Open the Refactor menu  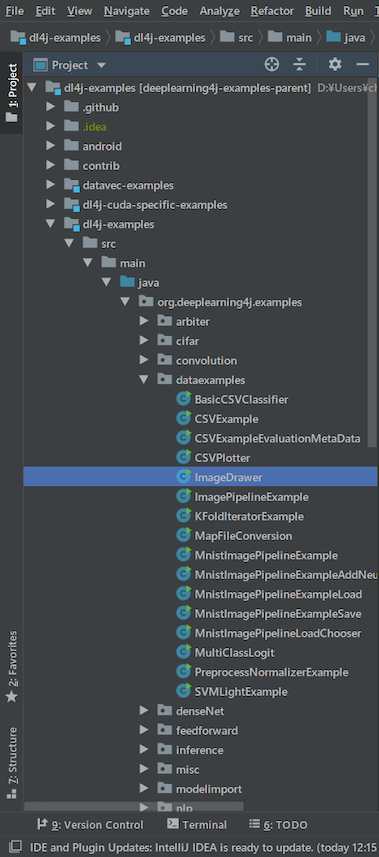click(272, 10)
